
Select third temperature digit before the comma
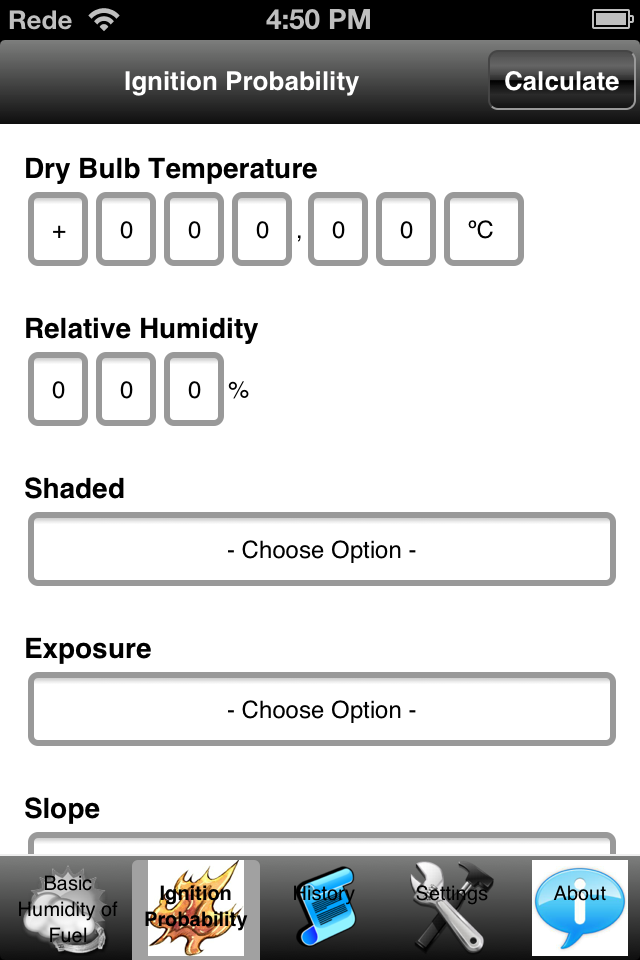(x=262, y=229)
